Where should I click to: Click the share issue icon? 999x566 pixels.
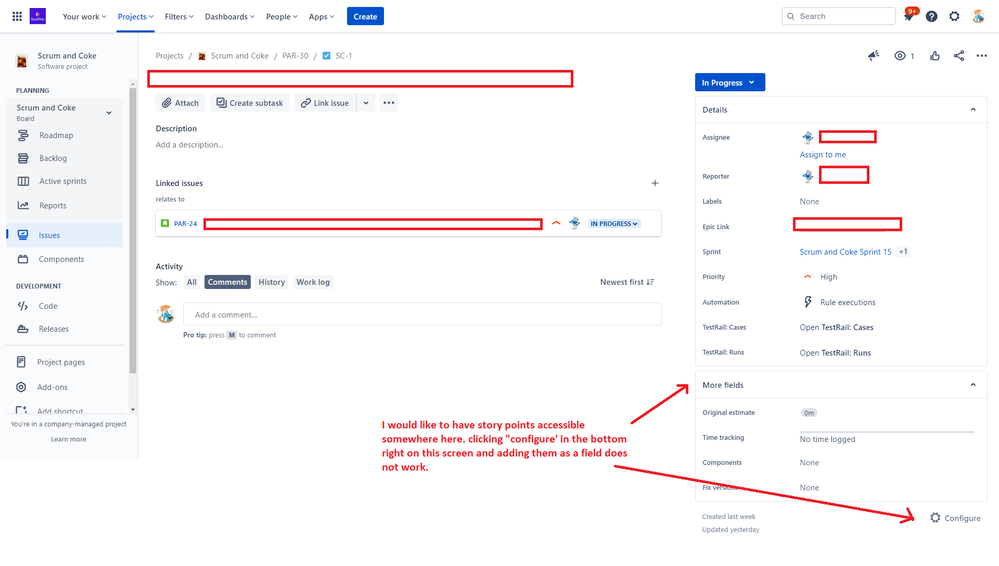[x=959, y=55]
